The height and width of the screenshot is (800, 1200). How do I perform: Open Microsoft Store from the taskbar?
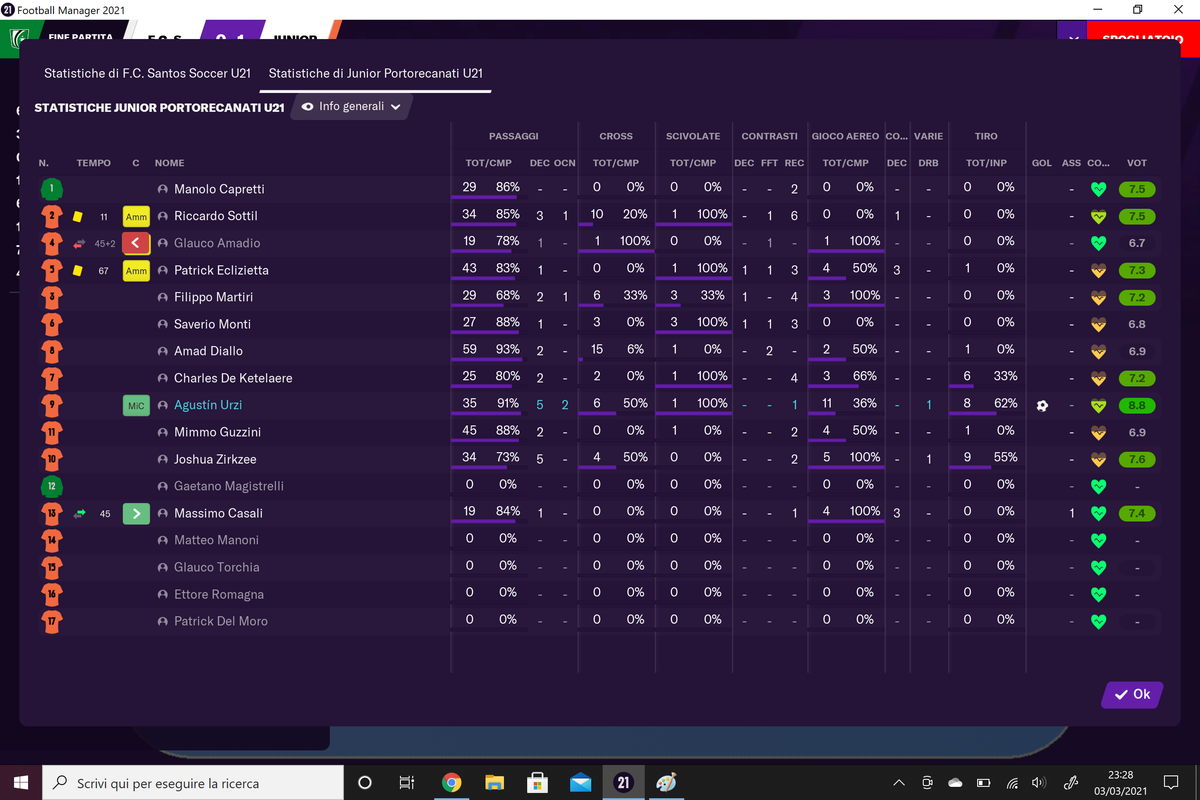(537, 782)
